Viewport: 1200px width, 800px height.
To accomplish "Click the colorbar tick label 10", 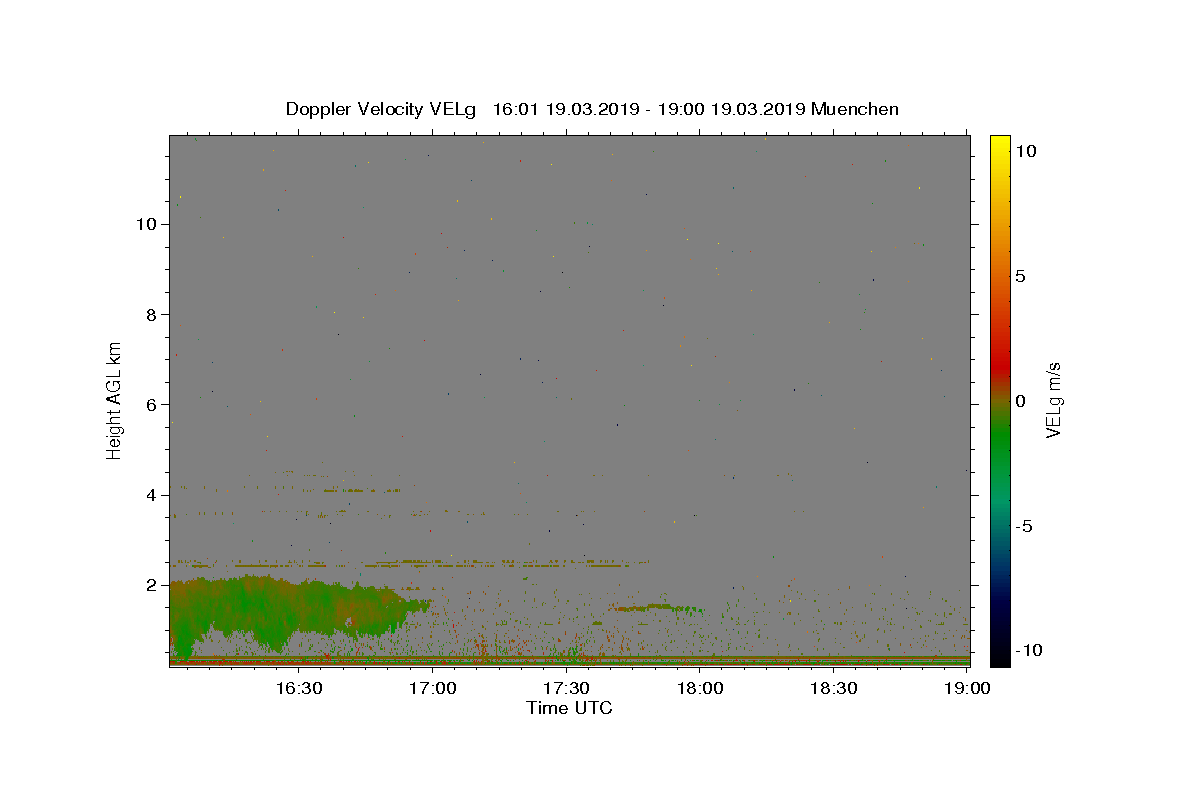I will pos(1025,150).
